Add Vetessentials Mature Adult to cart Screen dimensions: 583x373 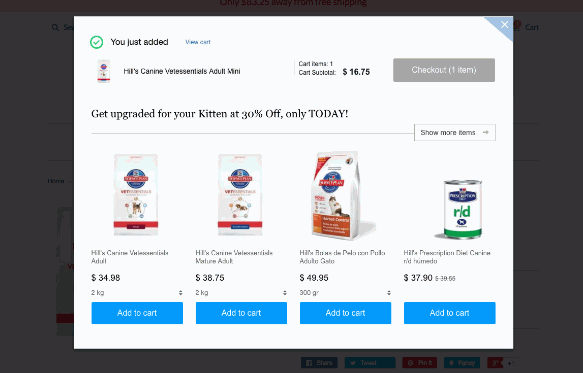tap(241, 313)
